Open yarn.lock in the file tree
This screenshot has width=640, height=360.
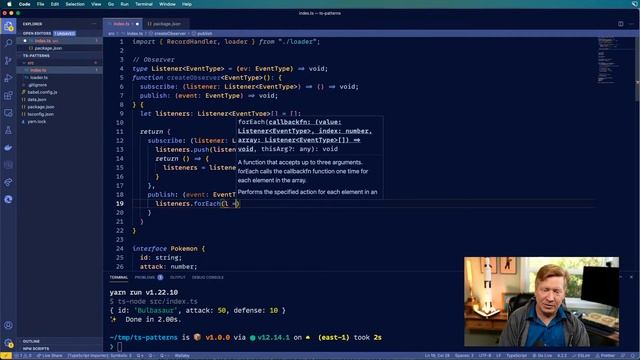60,122
